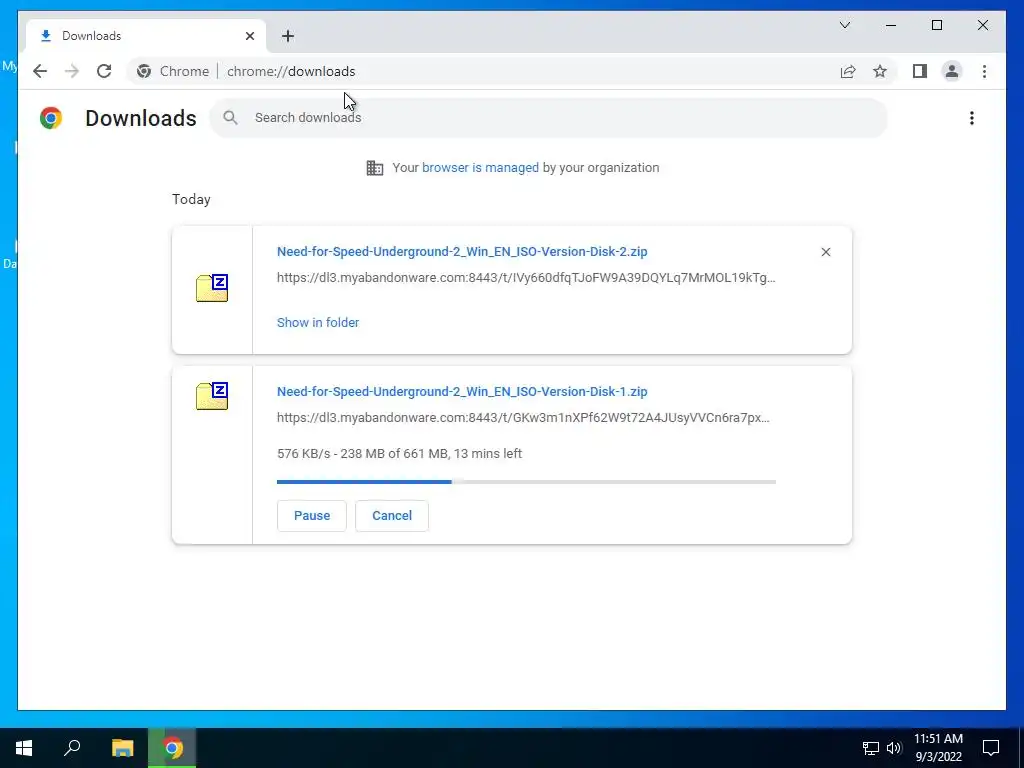The image size is (1024, 768).
Task: Show the Disk-2 file in its folder
Action: pos(318,323)
